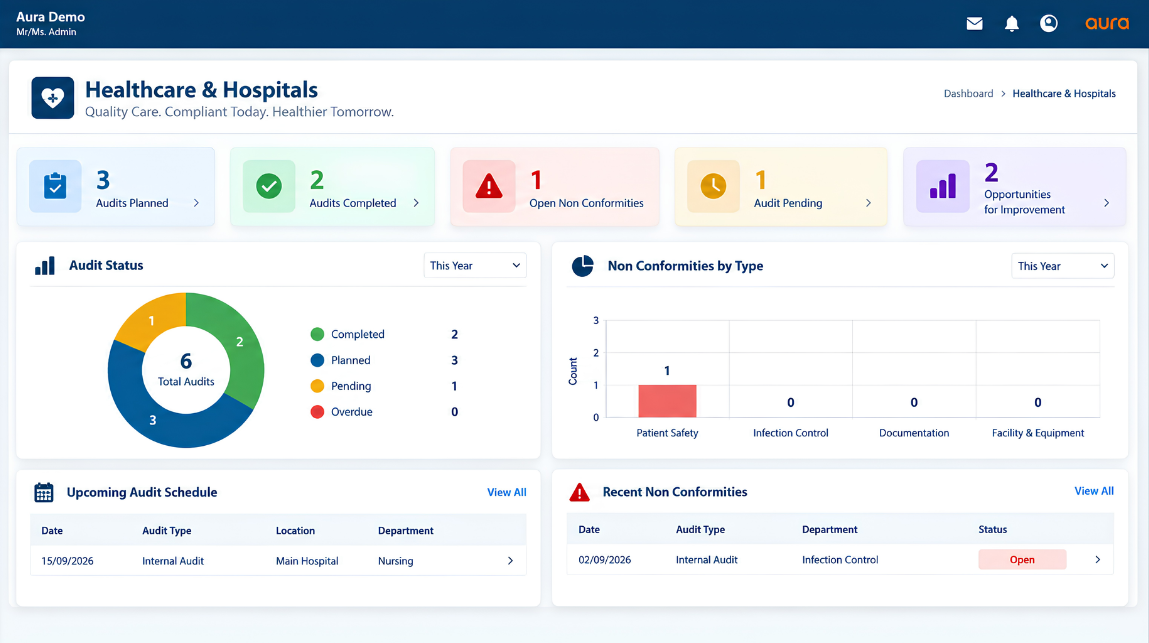The width and height of the screenshot is (1149, 643).
Task: Click the Patient Safety axis label
Action: (x=667, y=433)
